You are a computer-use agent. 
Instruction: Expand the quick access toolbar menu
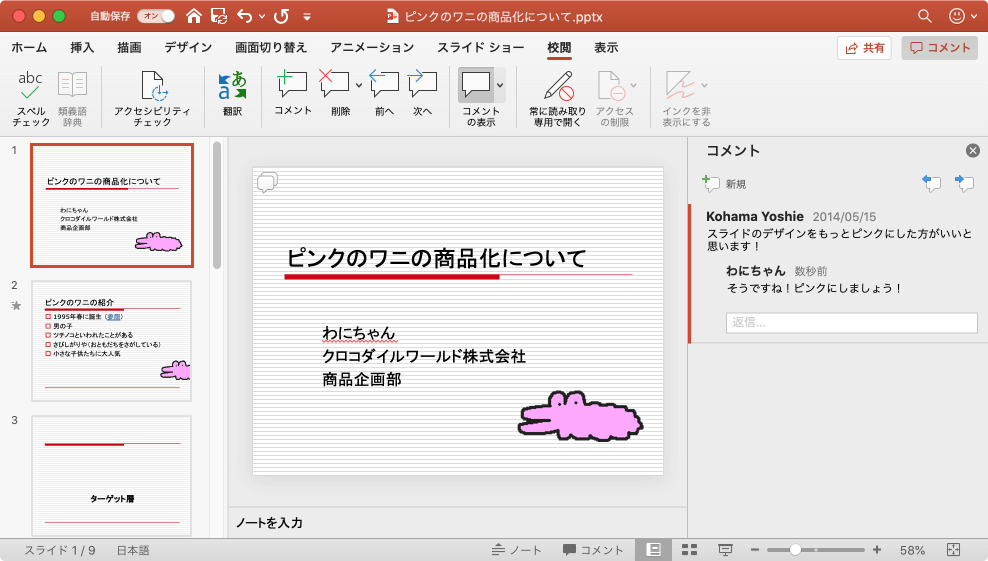click(307, 17)
